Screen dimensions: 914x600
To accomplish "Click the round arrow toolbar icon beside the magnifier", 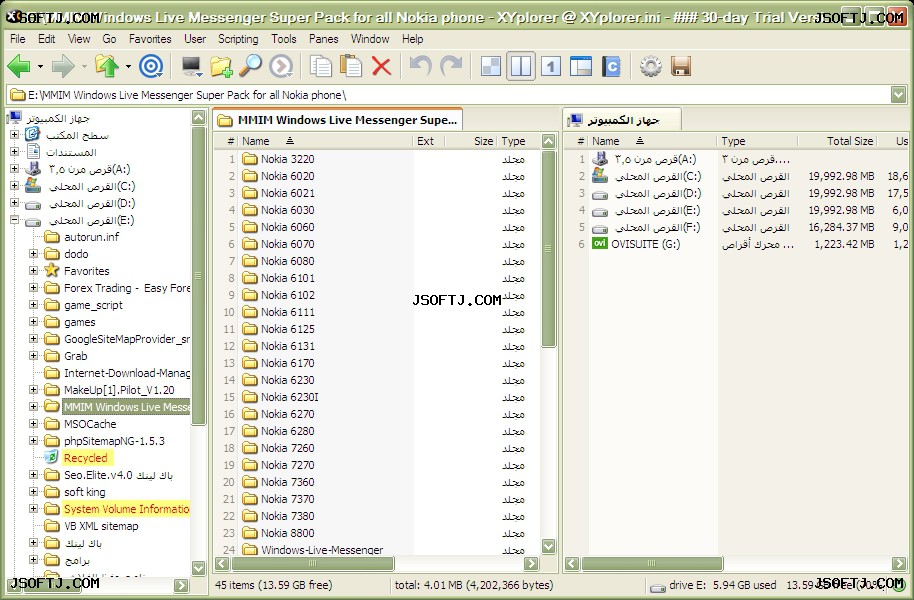I will coord(281,66).
